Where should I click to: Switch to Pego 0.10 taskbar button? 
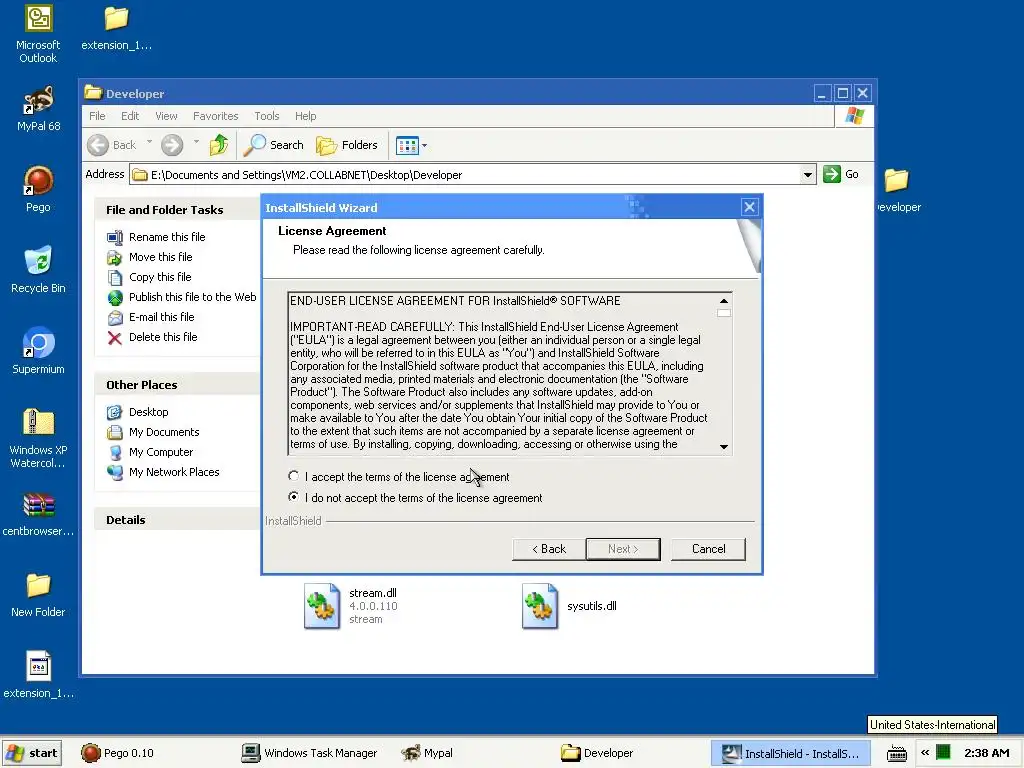pyautogui.click(x=118, y=753)
